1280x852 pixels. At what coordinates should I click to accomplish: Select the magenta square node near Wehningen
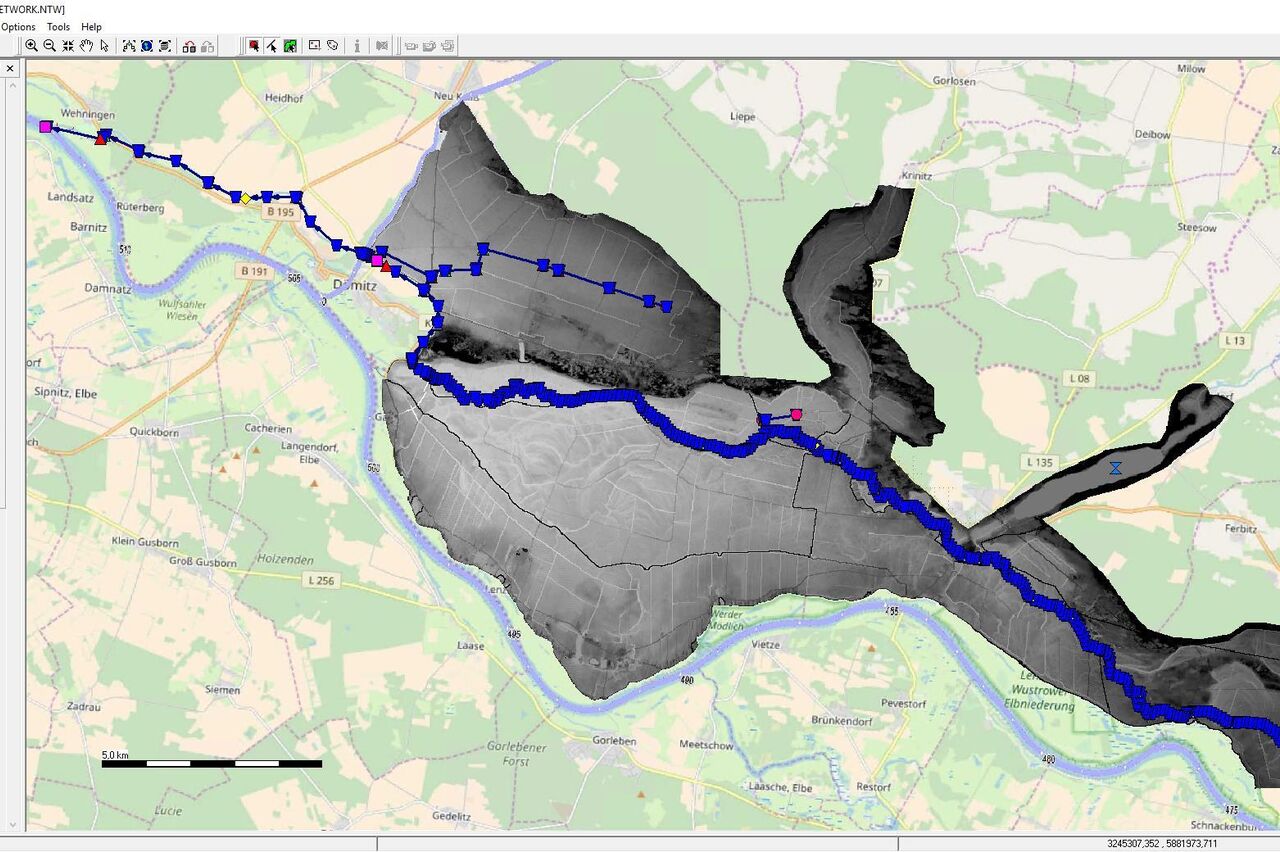click(45, 126)
